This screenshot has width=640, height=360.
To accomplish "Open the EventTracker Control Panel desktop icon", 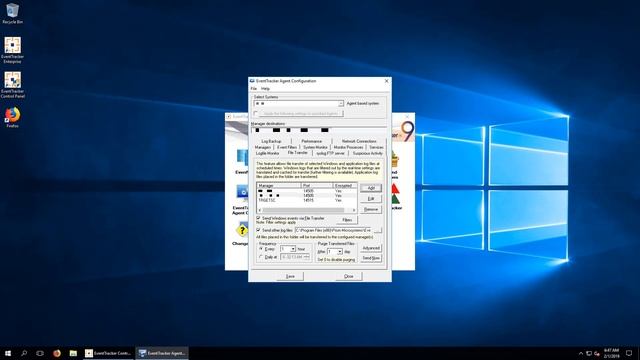I will point(12,85).
